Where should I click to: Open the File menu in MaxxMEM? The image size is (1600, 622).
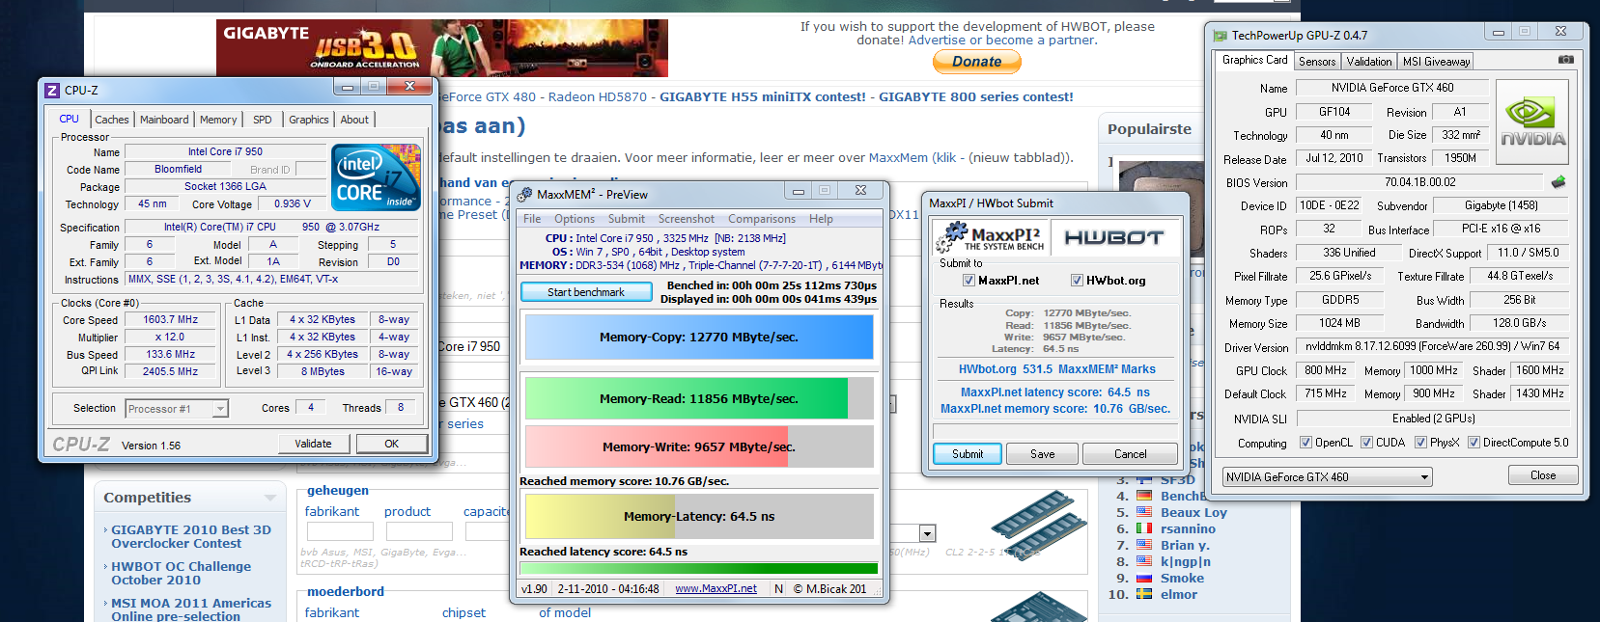[x=532, y=219]
